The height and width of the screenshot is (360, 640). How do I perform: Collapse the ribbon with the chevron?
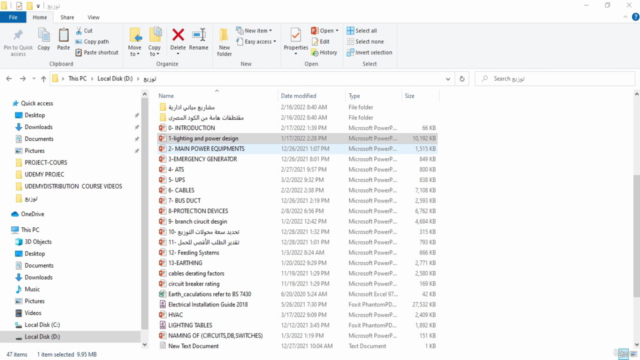(x=625, y=17)
